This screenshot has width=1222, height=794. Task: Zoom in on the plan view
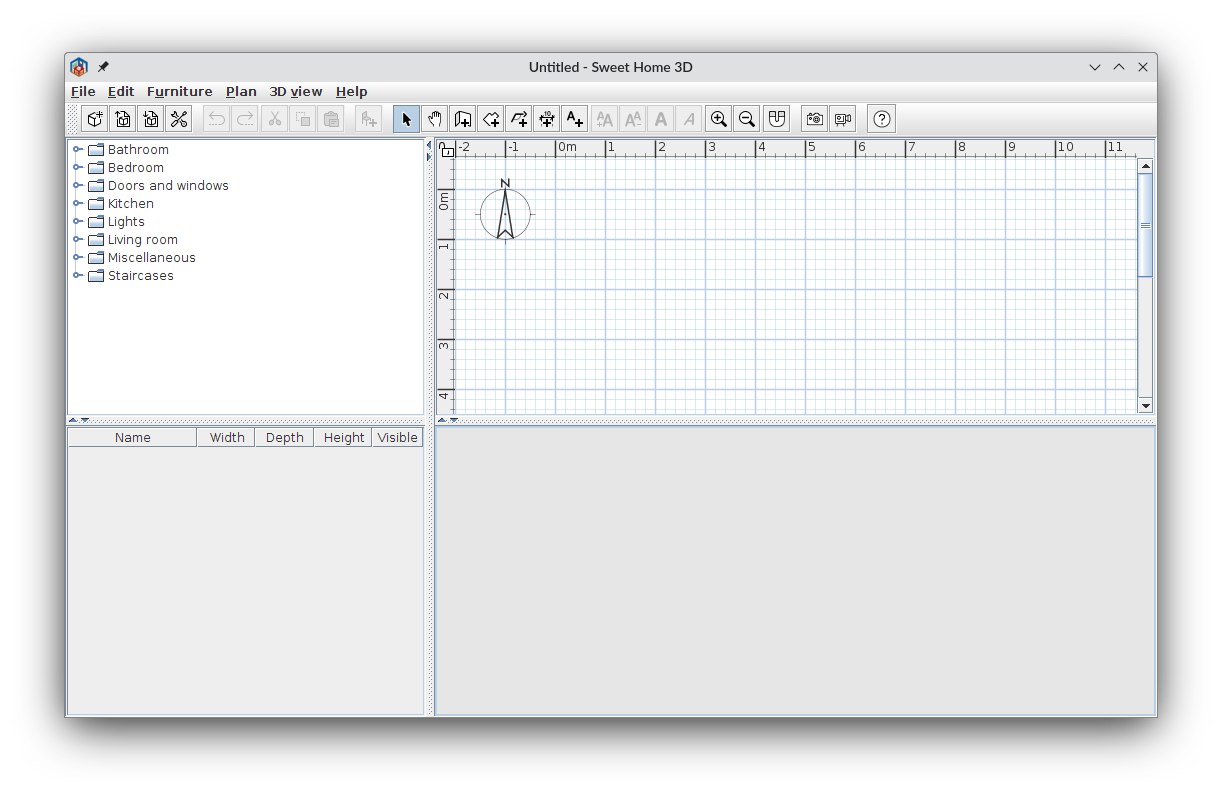pos(718,118)
